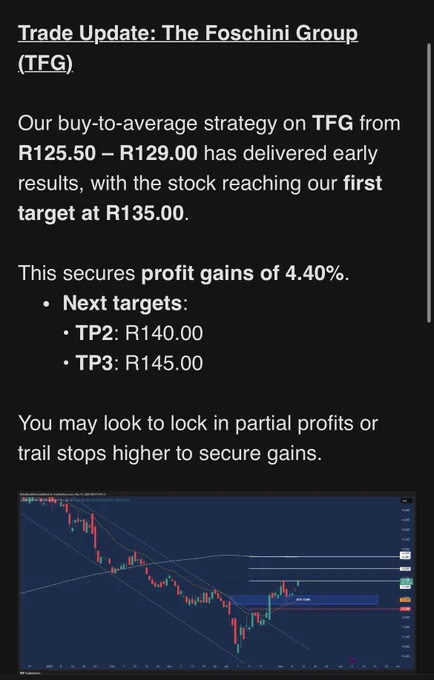Click the bold text first target at R135.00
434x680 pixels.
coord(200,198)
